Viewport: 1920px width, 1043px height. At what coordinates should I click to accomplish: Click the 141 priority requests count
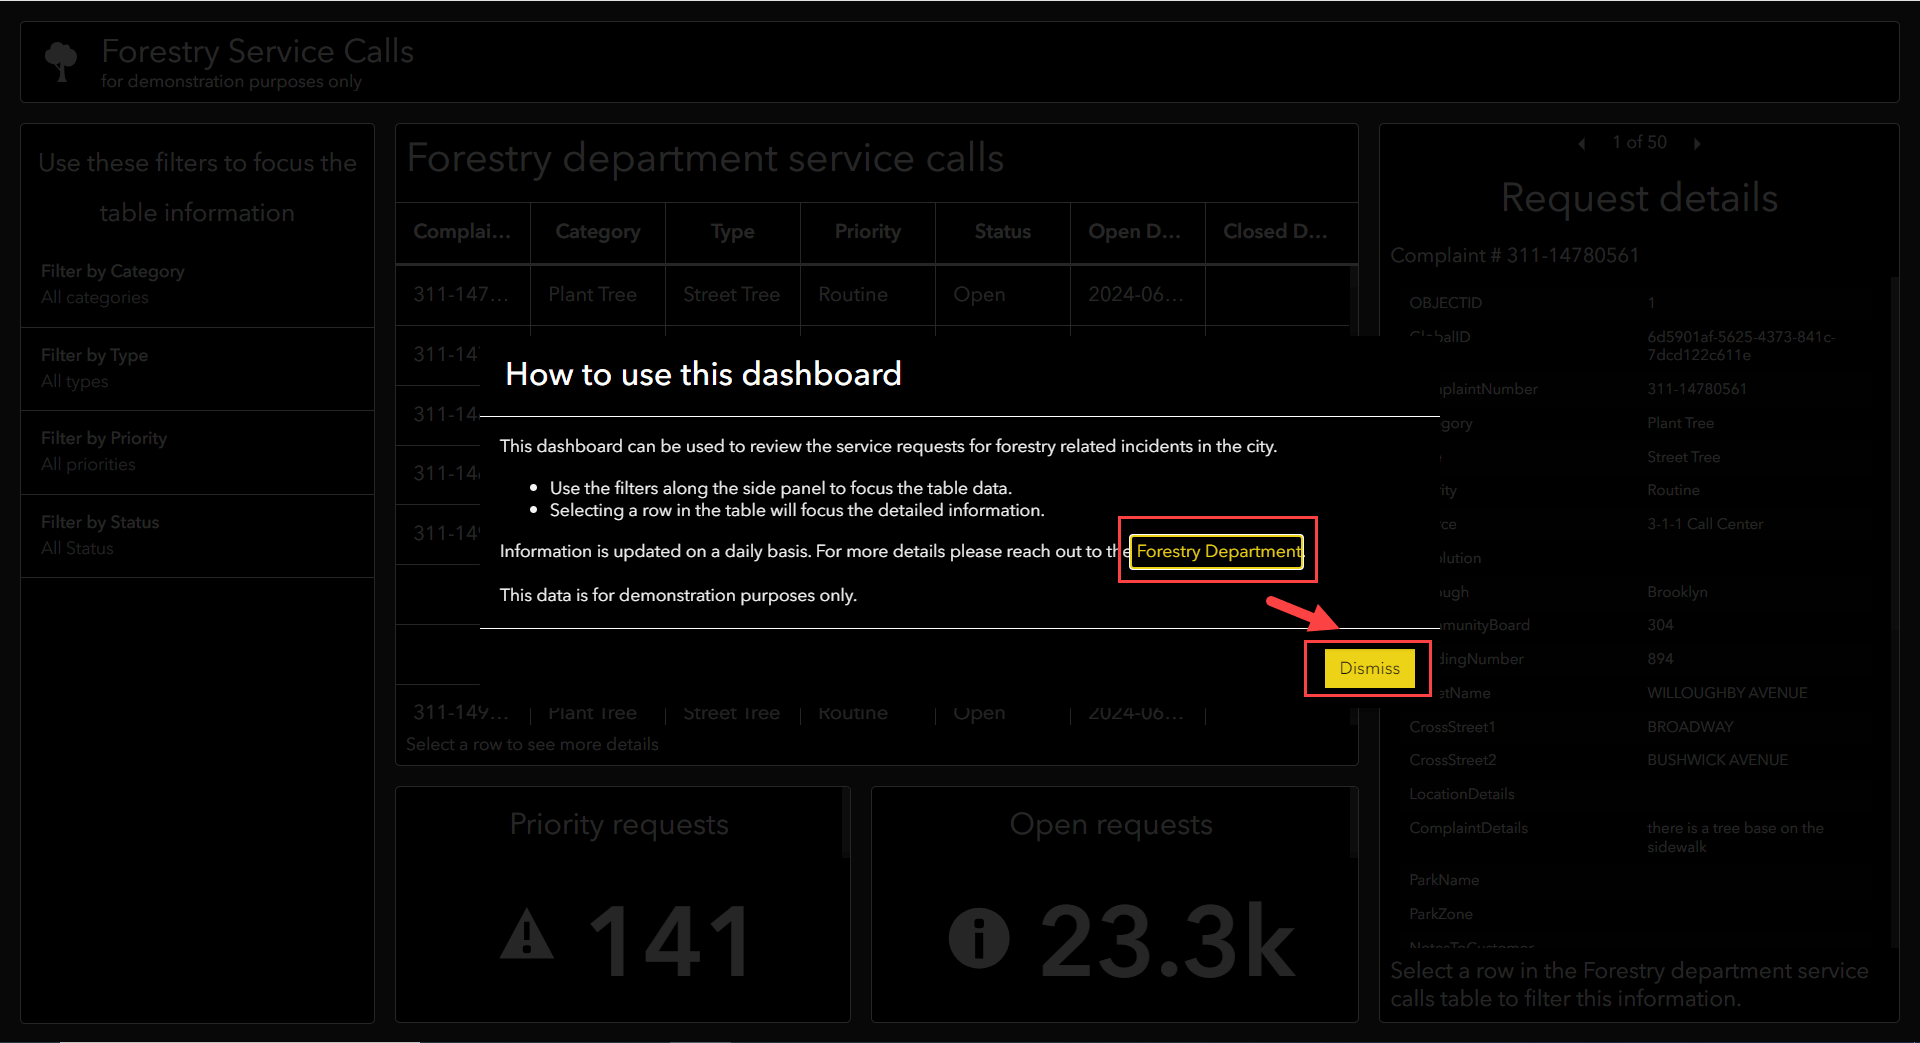[x=669, y=941]
